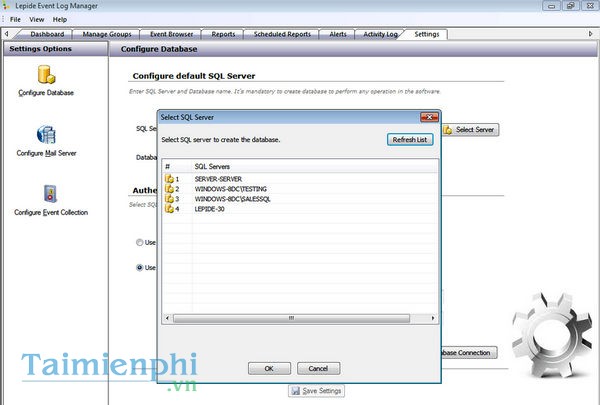The width and height of the screenshot is (600, 405).
Task: Click the server icon in row 4
Action: tap(169, 209)
